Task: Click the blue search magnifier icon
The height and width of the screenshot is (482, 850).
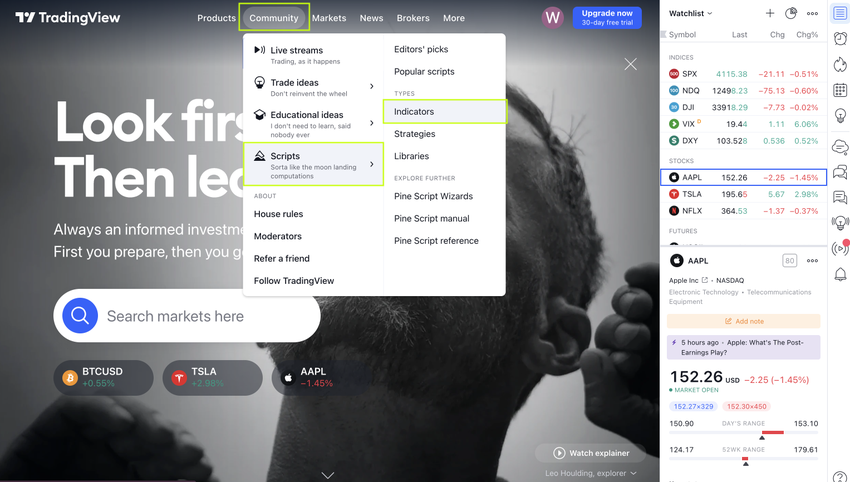Action: 80,316
